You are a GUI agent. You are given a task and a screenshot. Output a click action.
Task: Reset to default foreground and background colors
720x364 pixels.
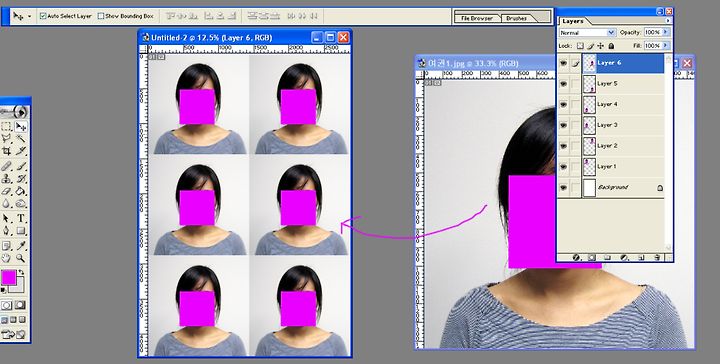click(4, 290)
